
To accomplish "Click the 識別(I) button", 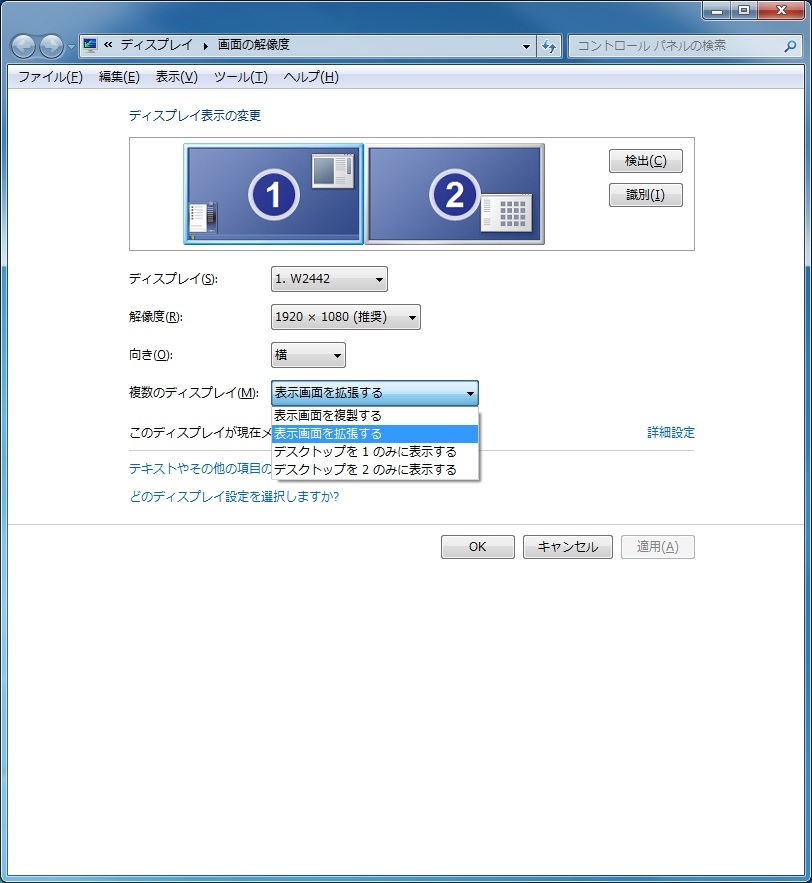I will coord(645,195).
